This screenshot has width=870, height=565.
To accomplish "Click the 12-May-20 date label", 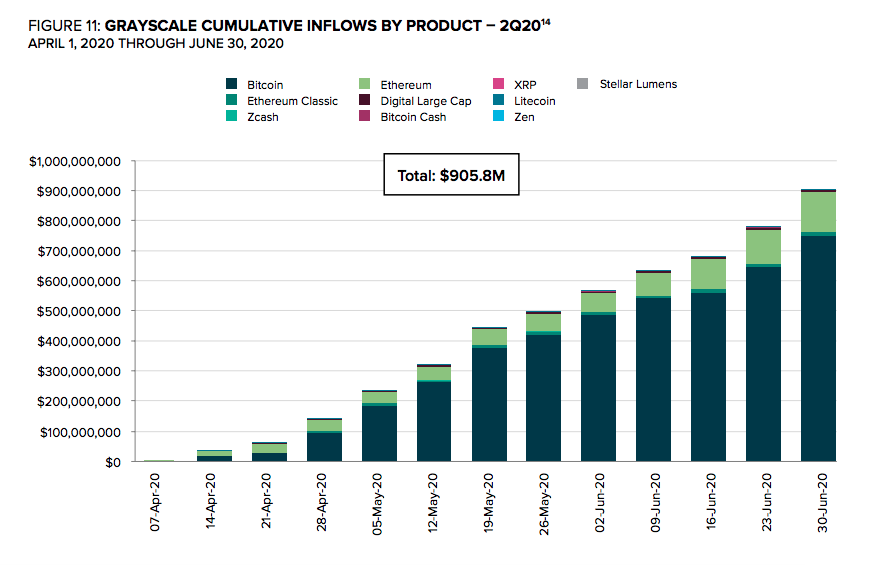I will tap(433, 503).
